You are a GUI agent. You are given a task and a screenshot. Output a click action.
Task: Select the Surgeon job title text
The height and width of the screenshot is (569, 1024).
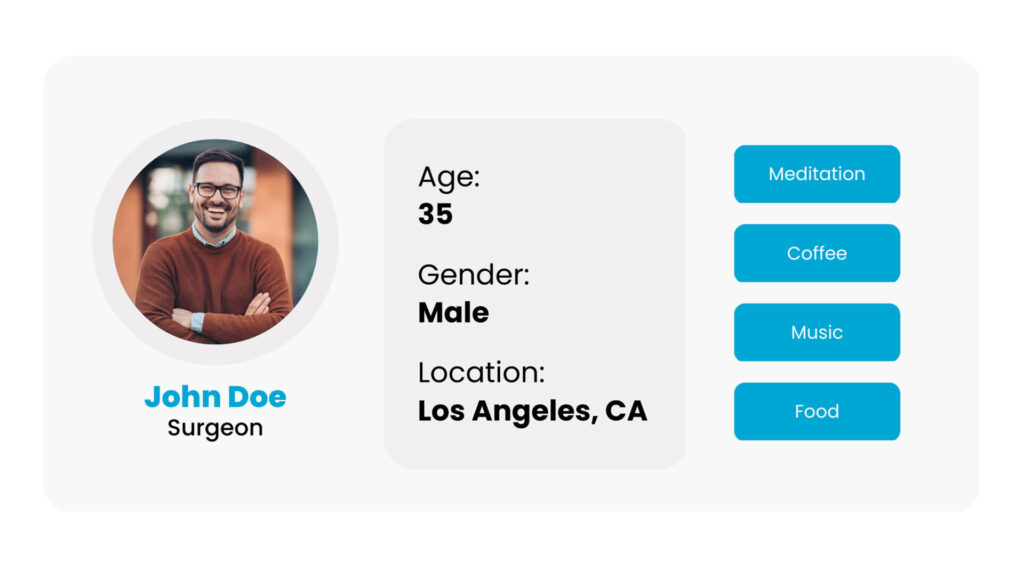(x=216, y=428)
